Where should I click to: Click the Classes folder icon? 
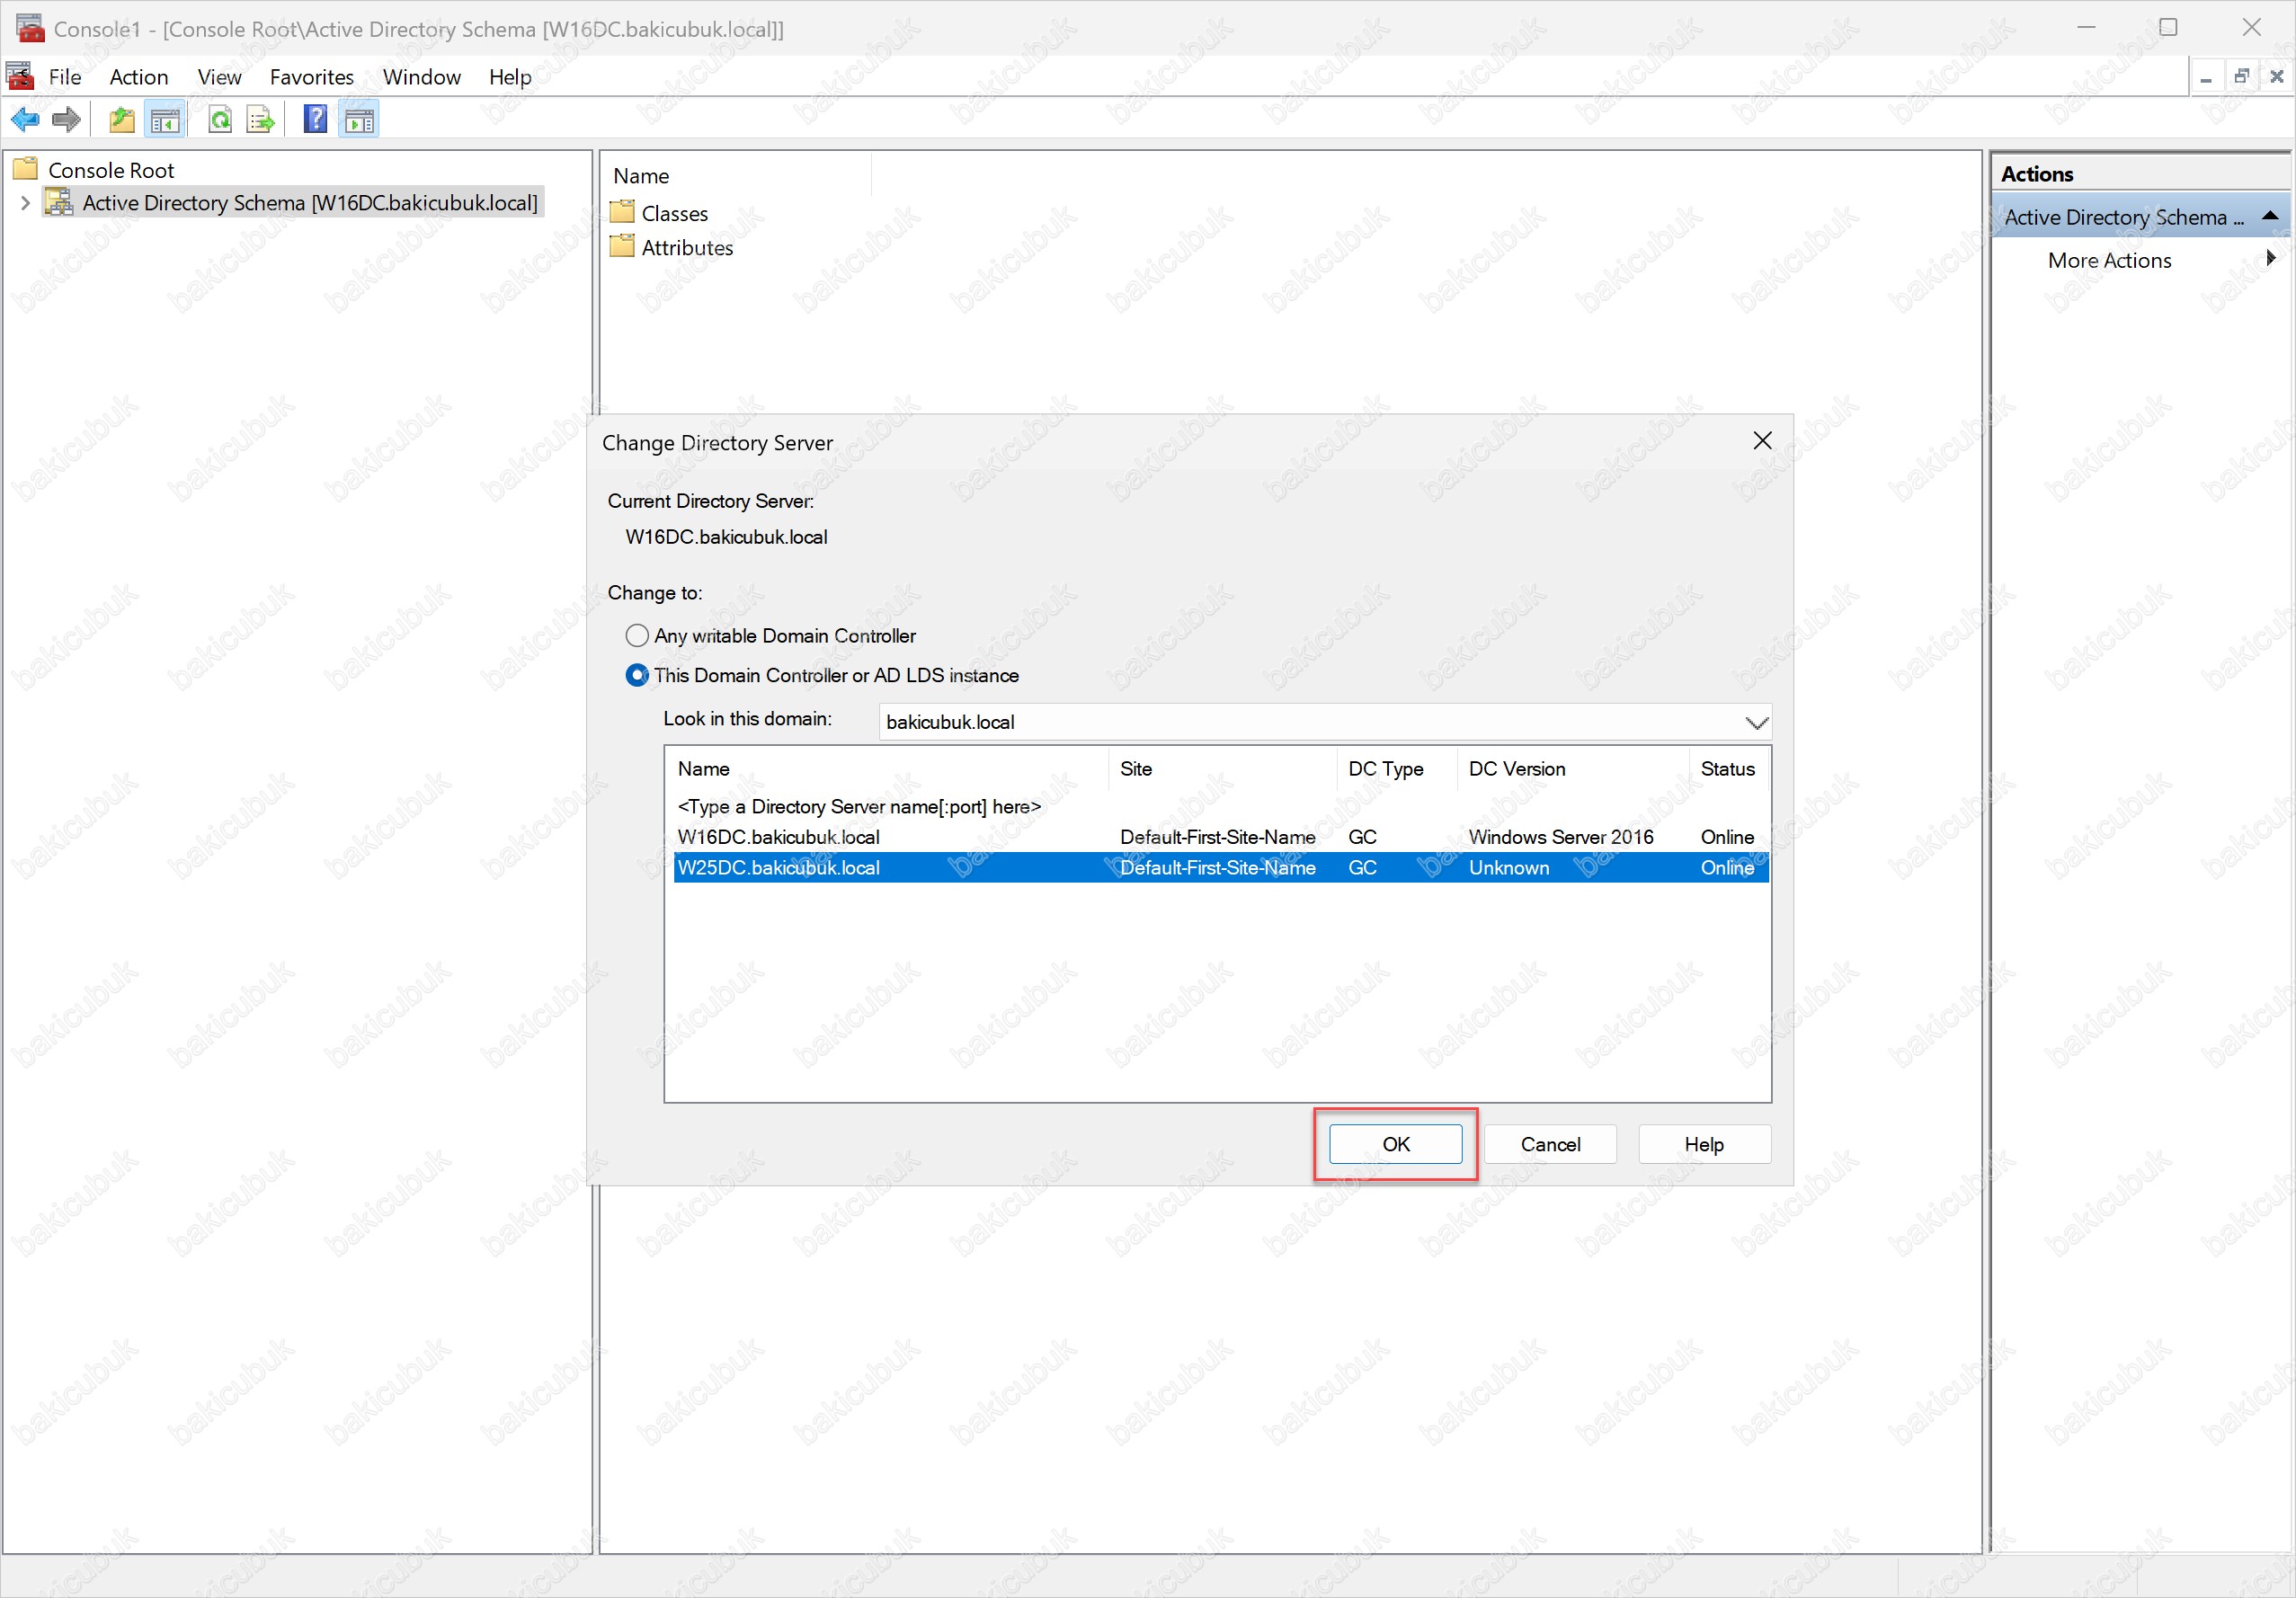[622, 212]
